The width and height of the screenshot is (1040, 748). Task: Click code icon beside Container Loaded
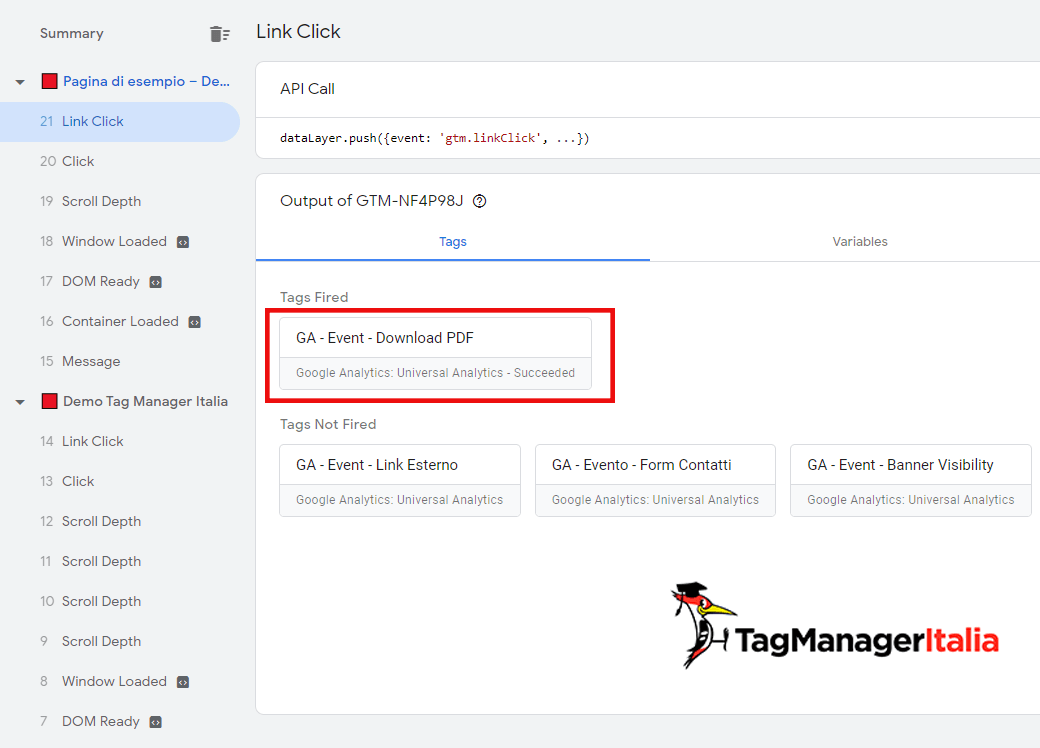(195, 322)
